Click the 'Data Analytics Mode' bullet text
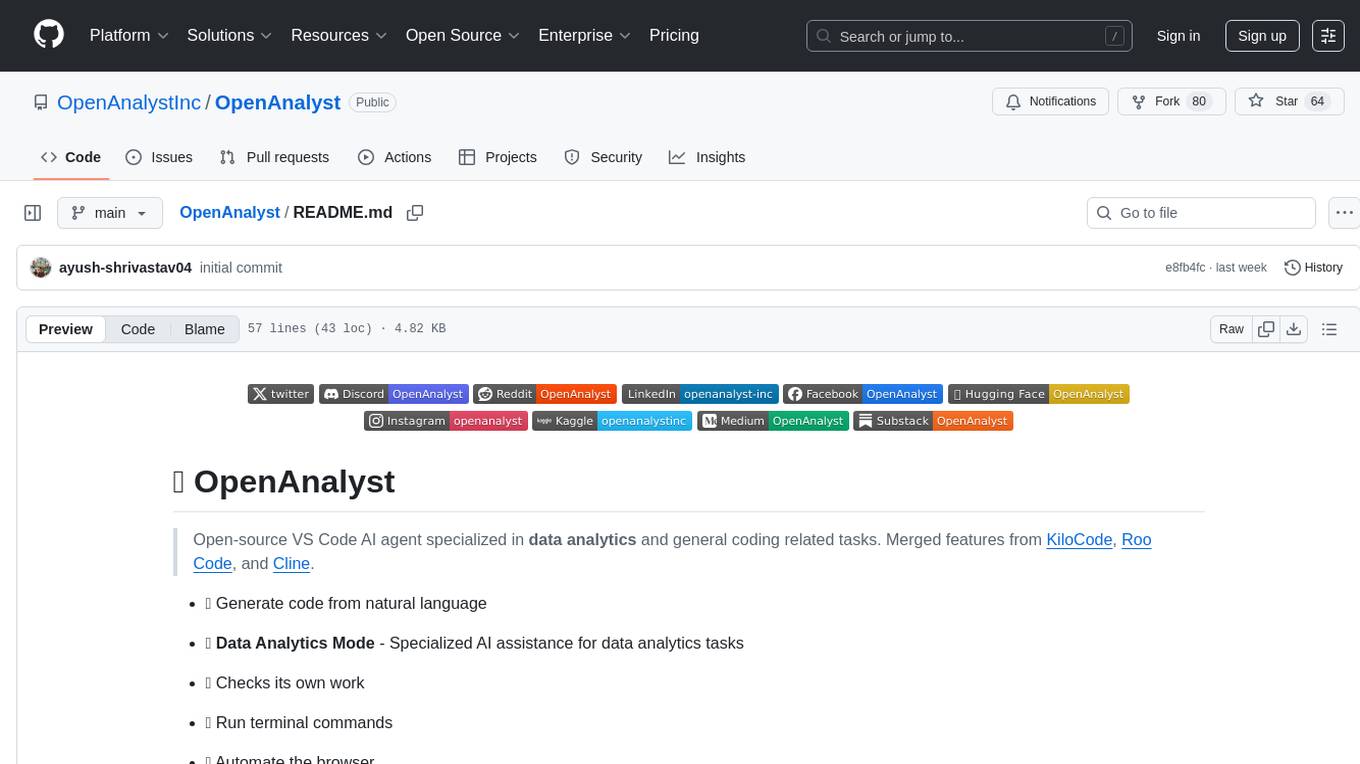This screenshot has width=1360, height=764. click(x=295, y=643)
